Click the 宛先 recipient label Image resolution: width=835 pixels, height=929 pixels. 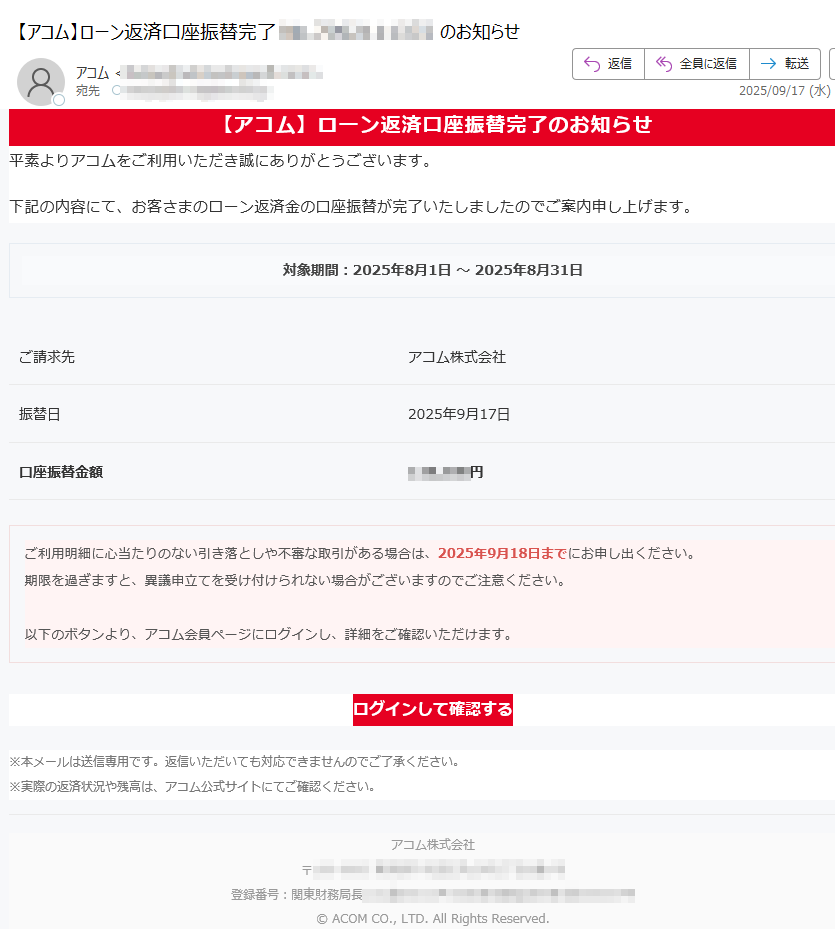(88, 91)
